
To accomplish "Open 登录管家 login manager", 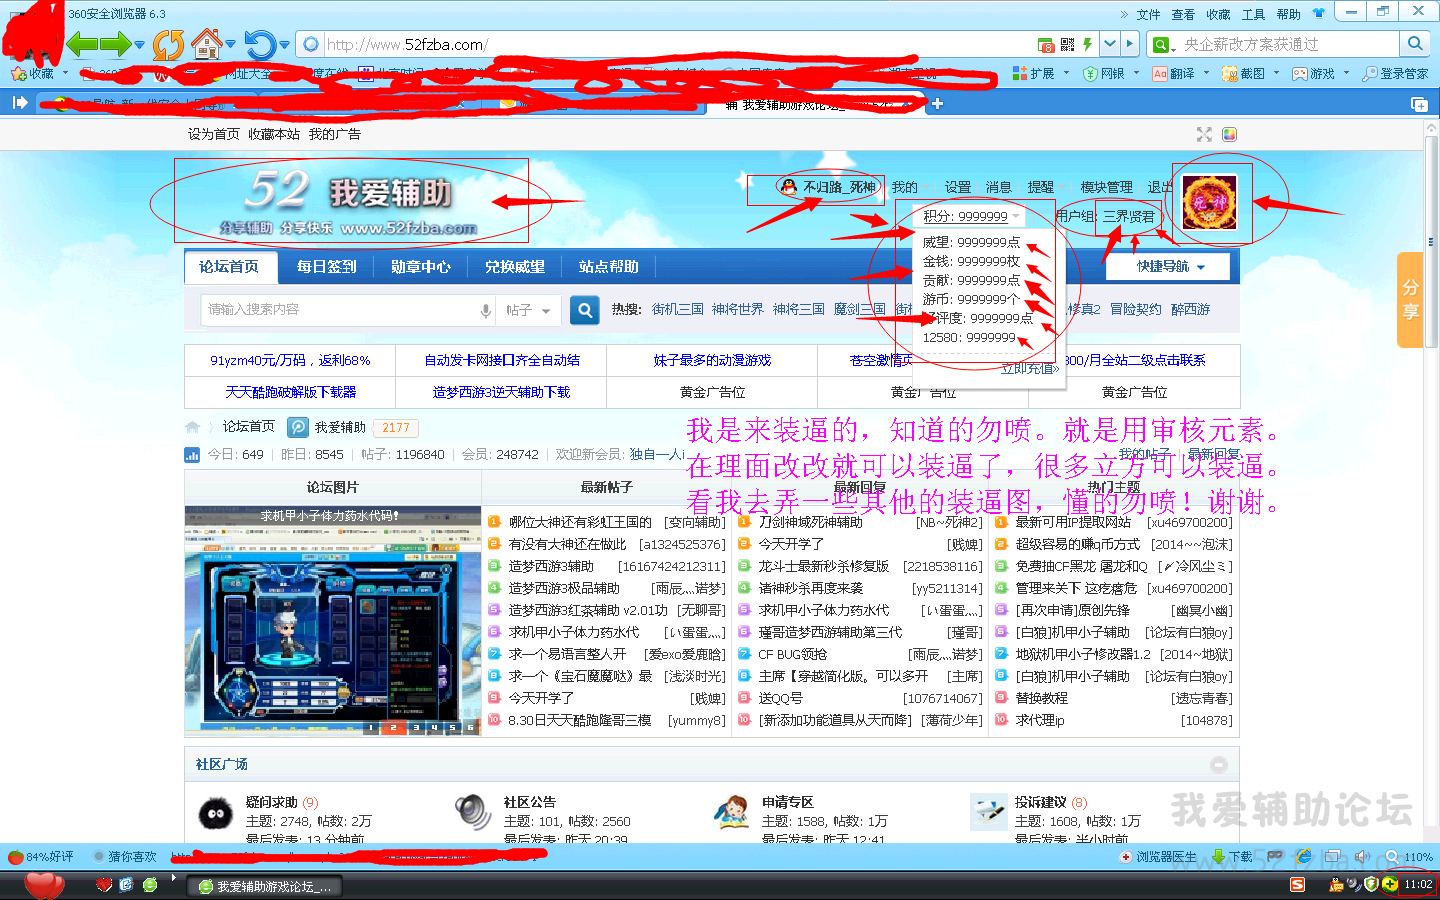I will (1395, 73).
